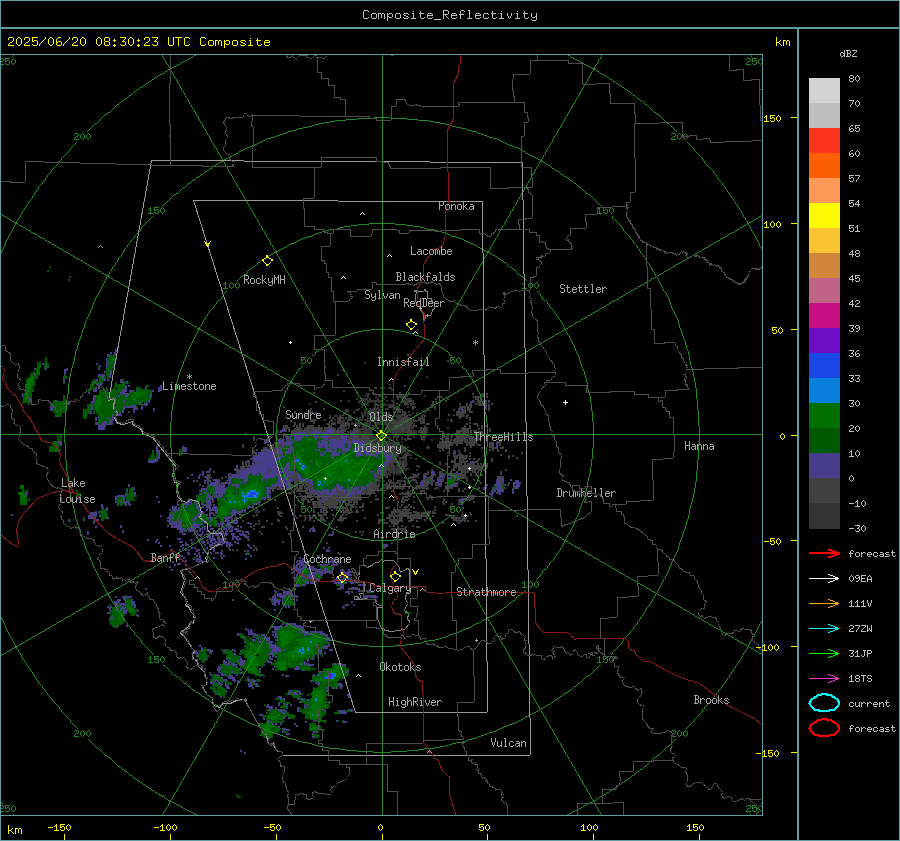Select the bright green 30-20 dBZ swatch

(824, 416)
